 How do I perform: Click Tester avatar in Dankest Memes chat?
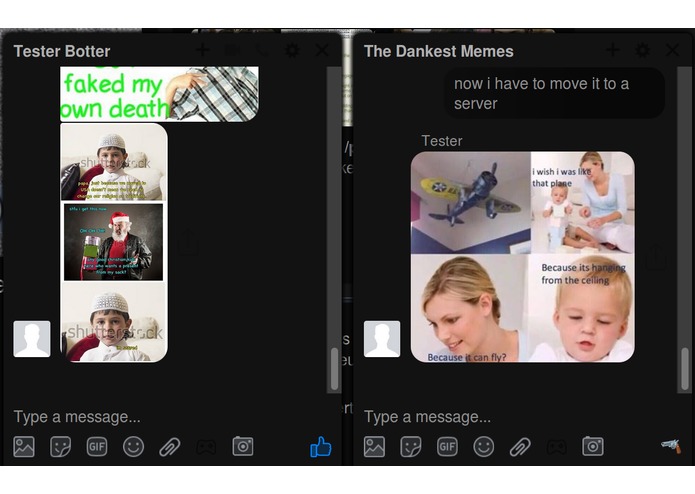[382, 339]
